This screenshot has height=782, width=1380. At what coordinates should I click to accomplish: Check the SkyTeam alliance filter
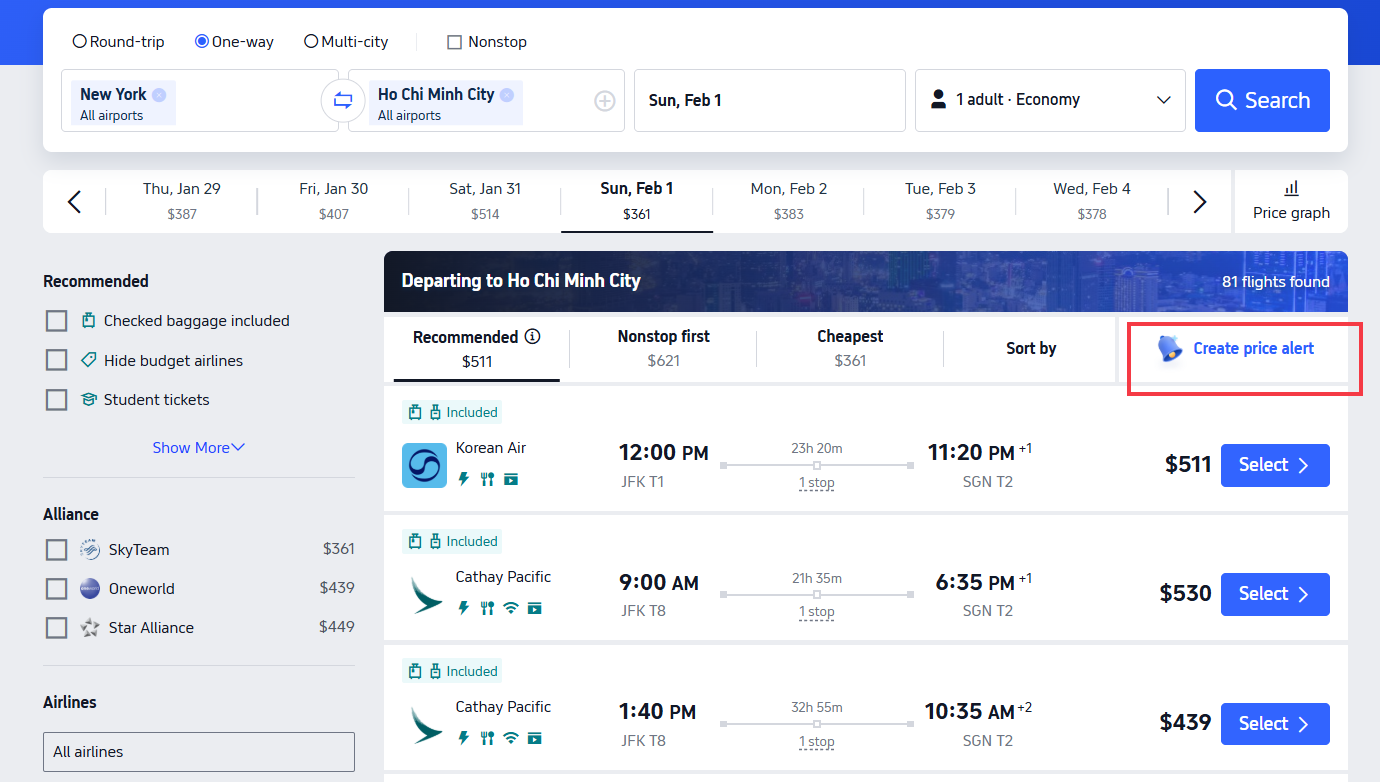click(x=56, y=549)
